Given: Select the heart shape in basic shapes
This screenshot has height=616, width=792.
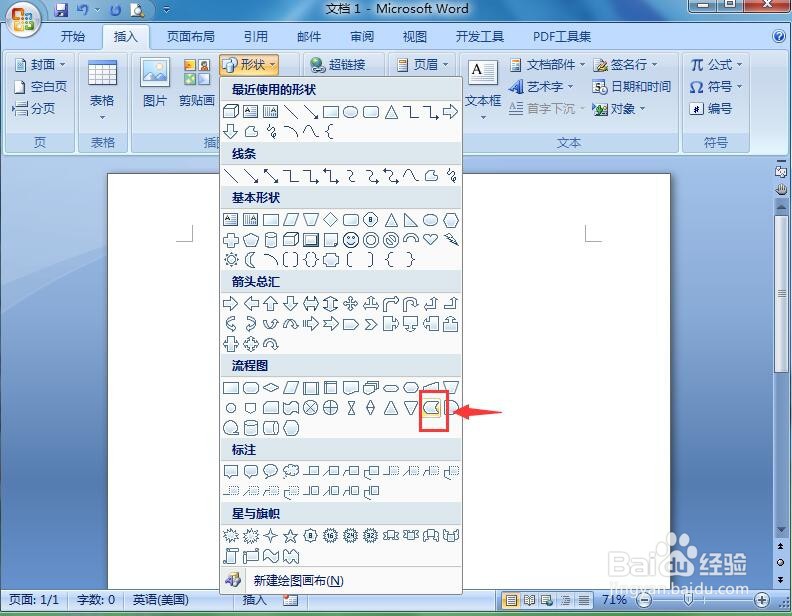Looking at the screenshot, I should [x=430, y=239].
